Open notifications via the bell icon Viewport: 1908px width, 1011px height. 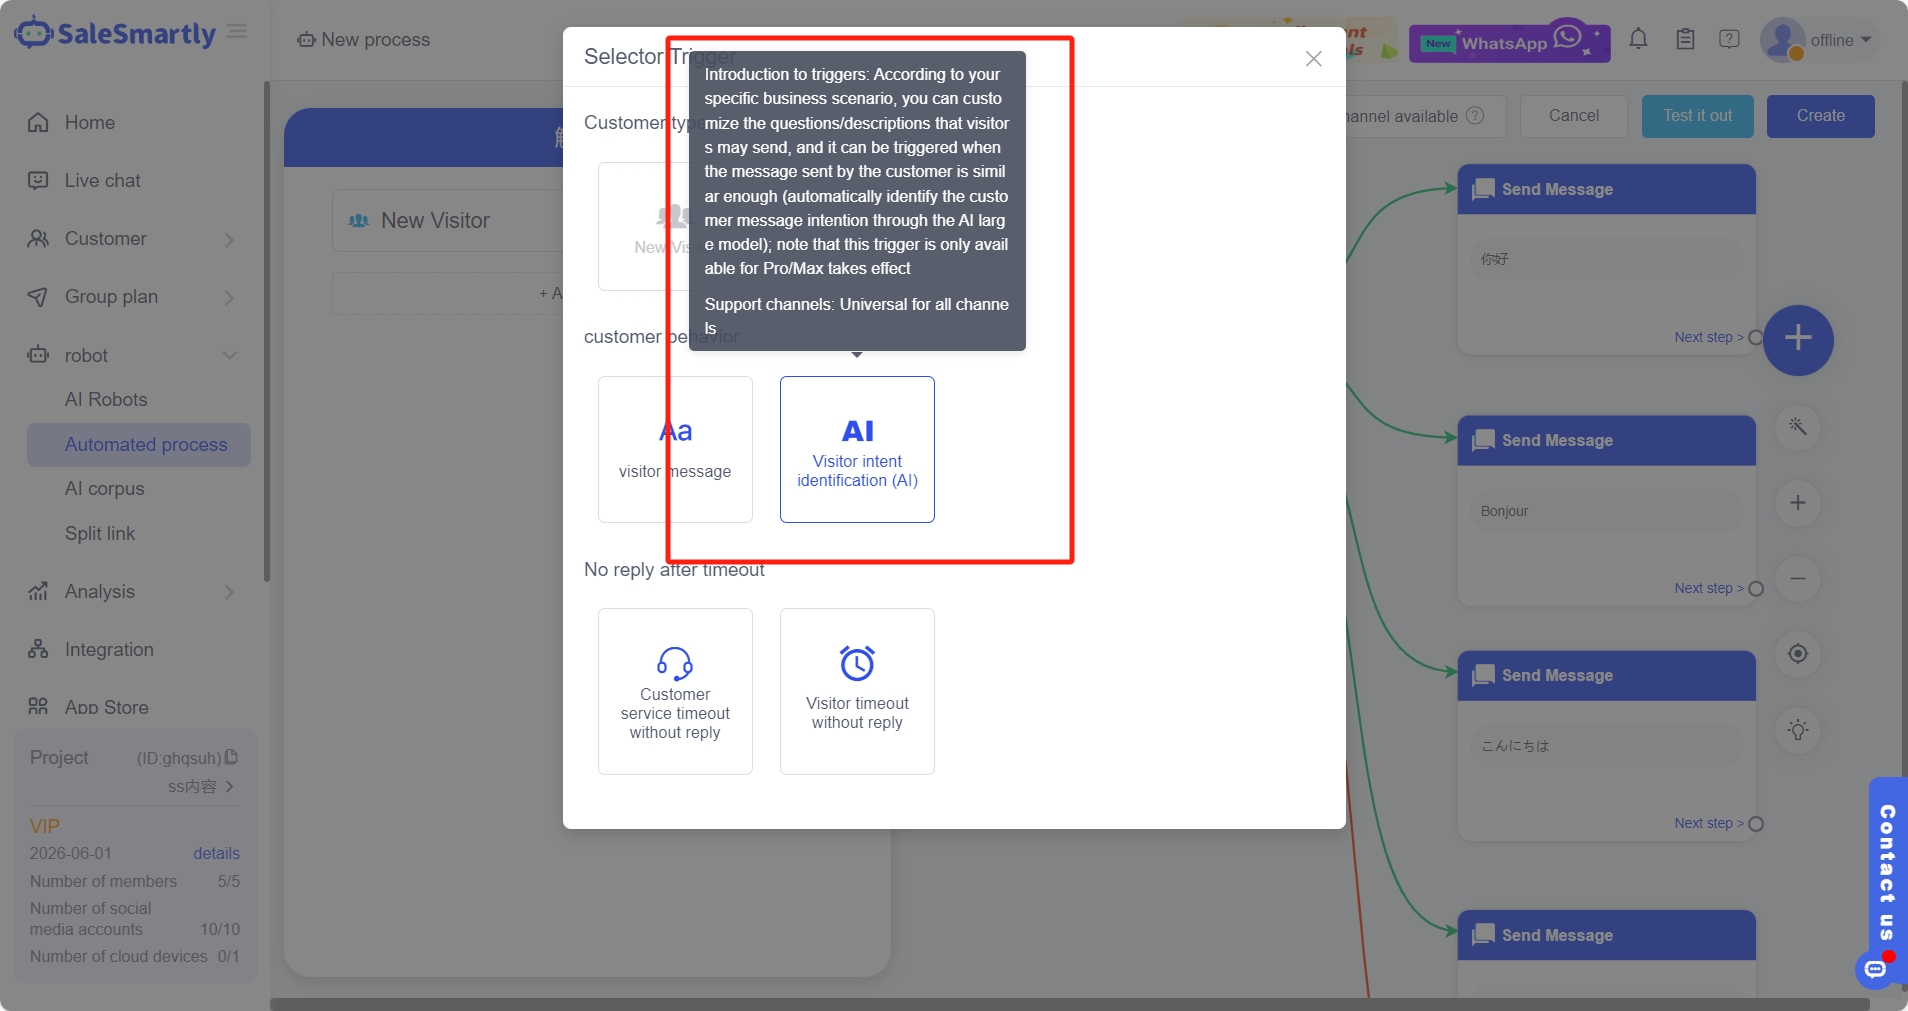(1638, 39)
